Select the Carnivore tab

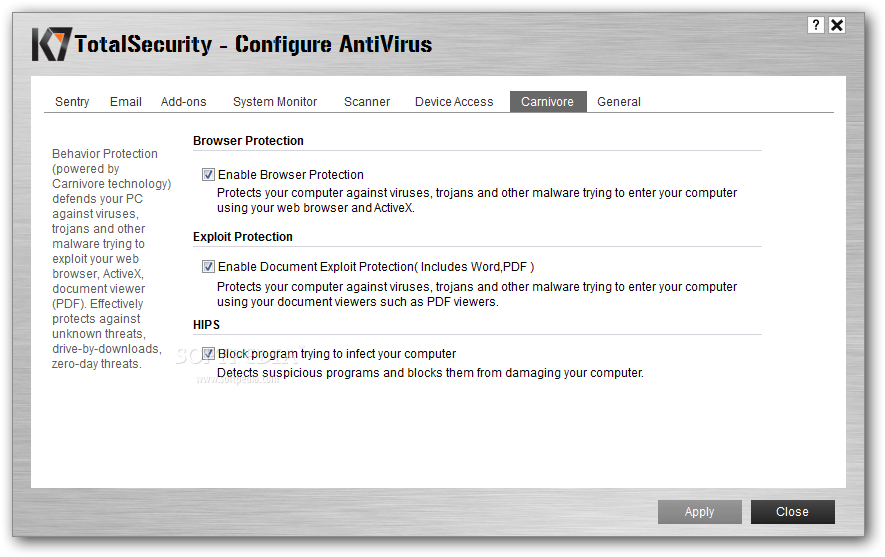coord(548,102)
